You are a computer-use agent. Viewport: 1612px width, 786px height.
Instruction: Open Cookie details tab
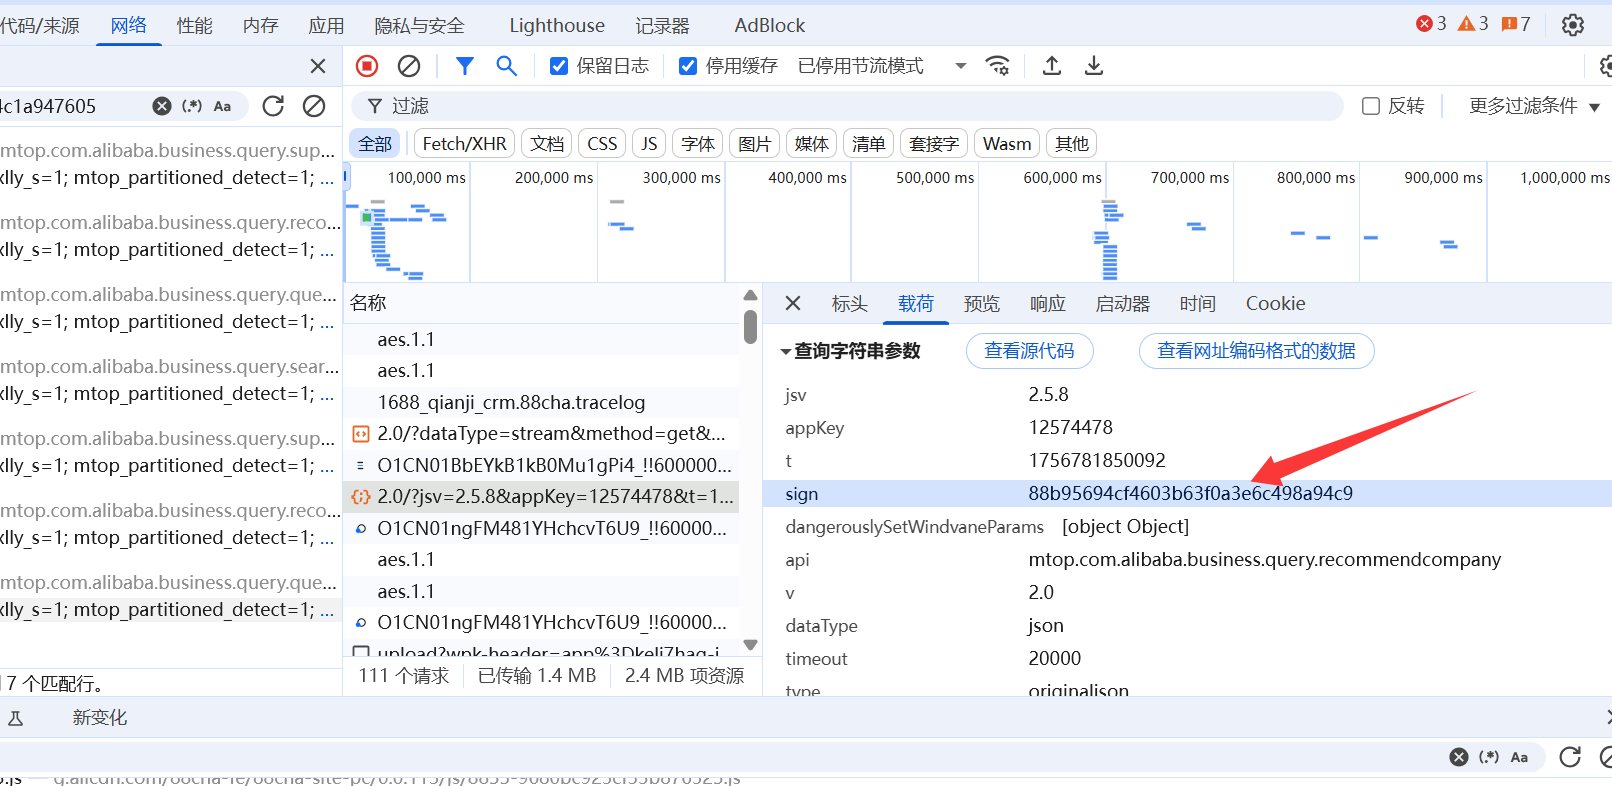(1276, 303)
